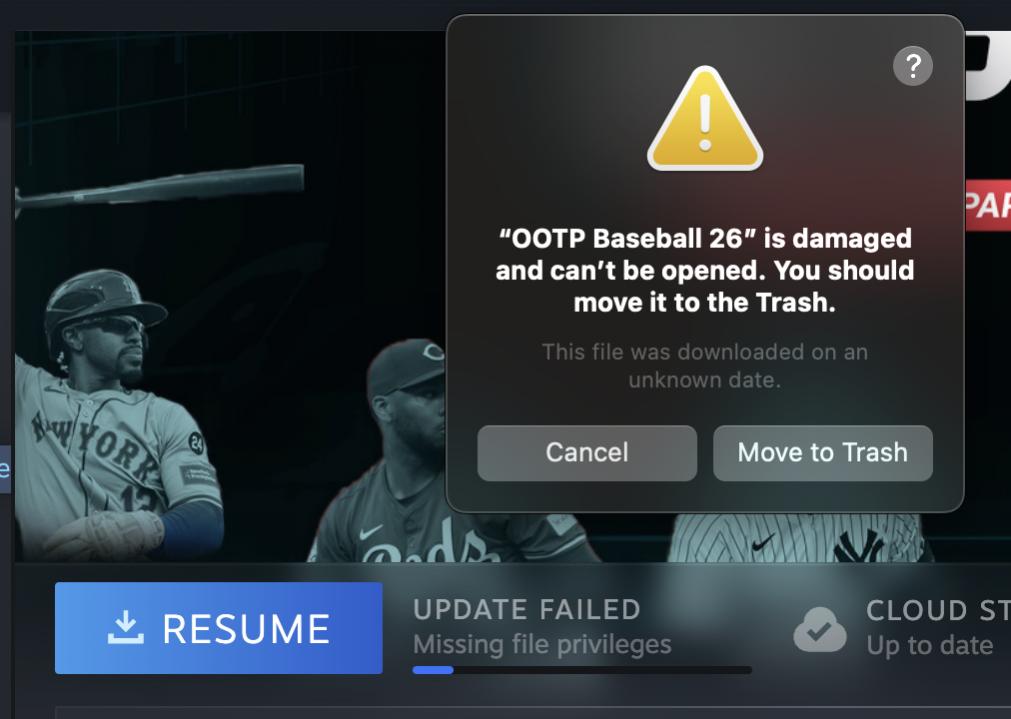The image size is (1011, 719).
Task: Click the unknown download date note
Action: pyautogui.click(x=705, y=366)
